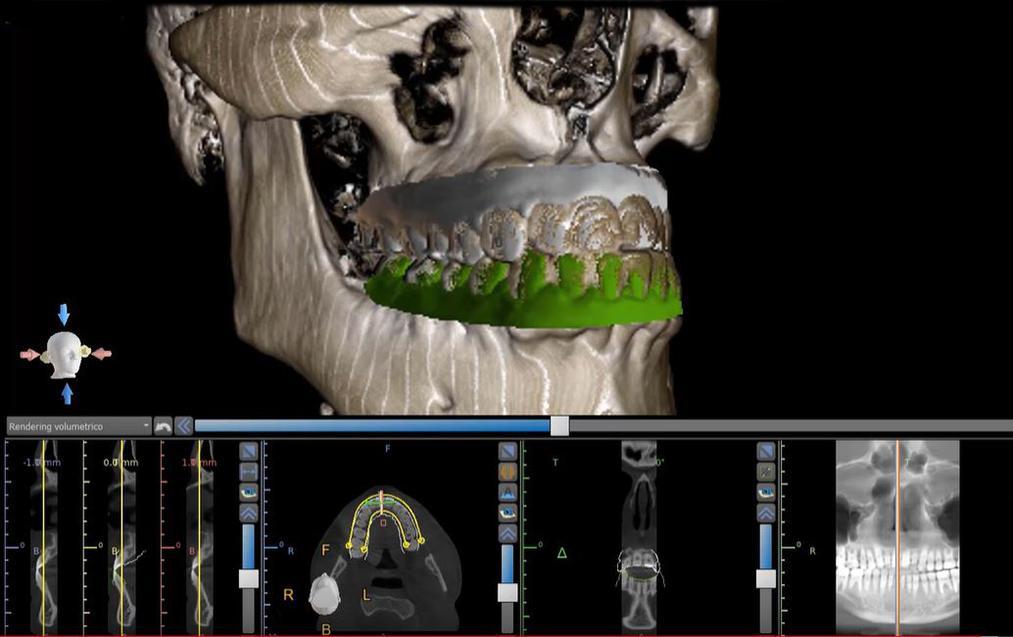Click the left pink arrow beside head model
Screen dimensions: 1013x637
point(29,354)
